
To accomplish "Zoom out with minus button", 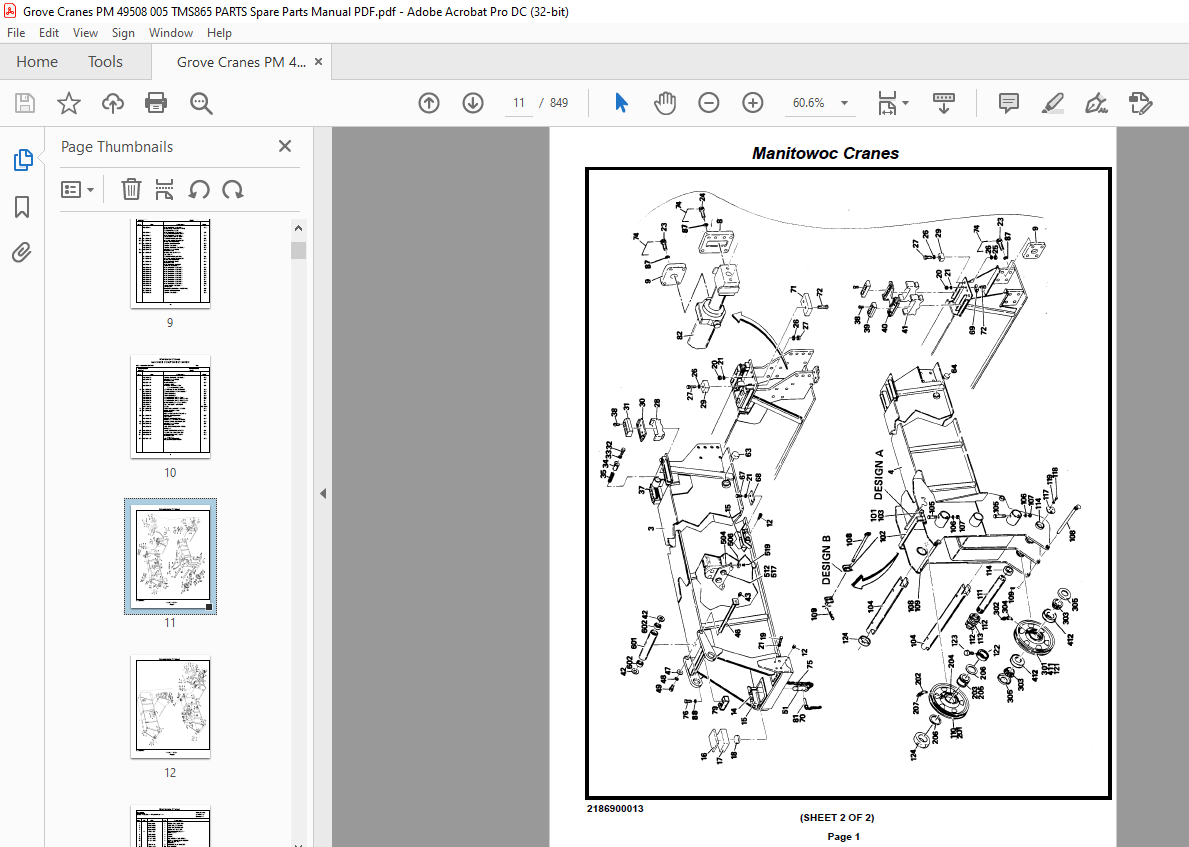I will pos(709,103).
